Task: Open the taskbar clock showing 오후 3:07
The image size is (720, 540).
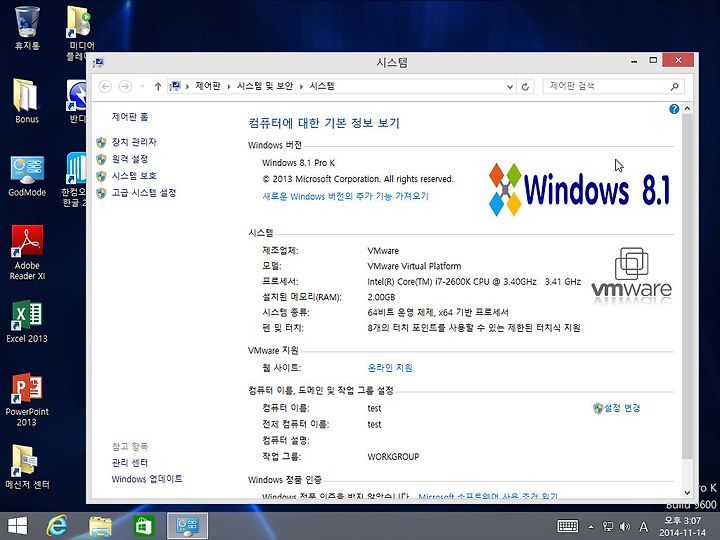Action: (683, 526)
